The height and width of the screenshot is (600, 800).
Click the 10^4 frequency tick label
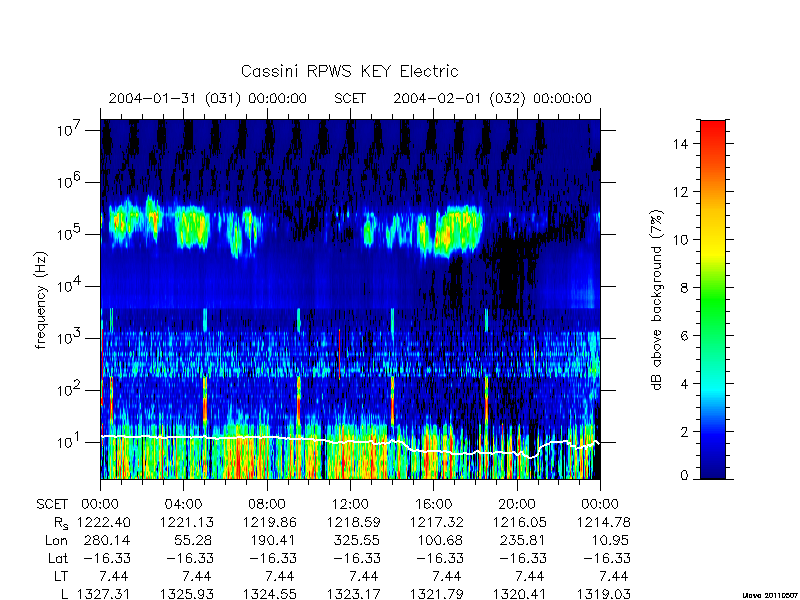(x=69, y=286)
